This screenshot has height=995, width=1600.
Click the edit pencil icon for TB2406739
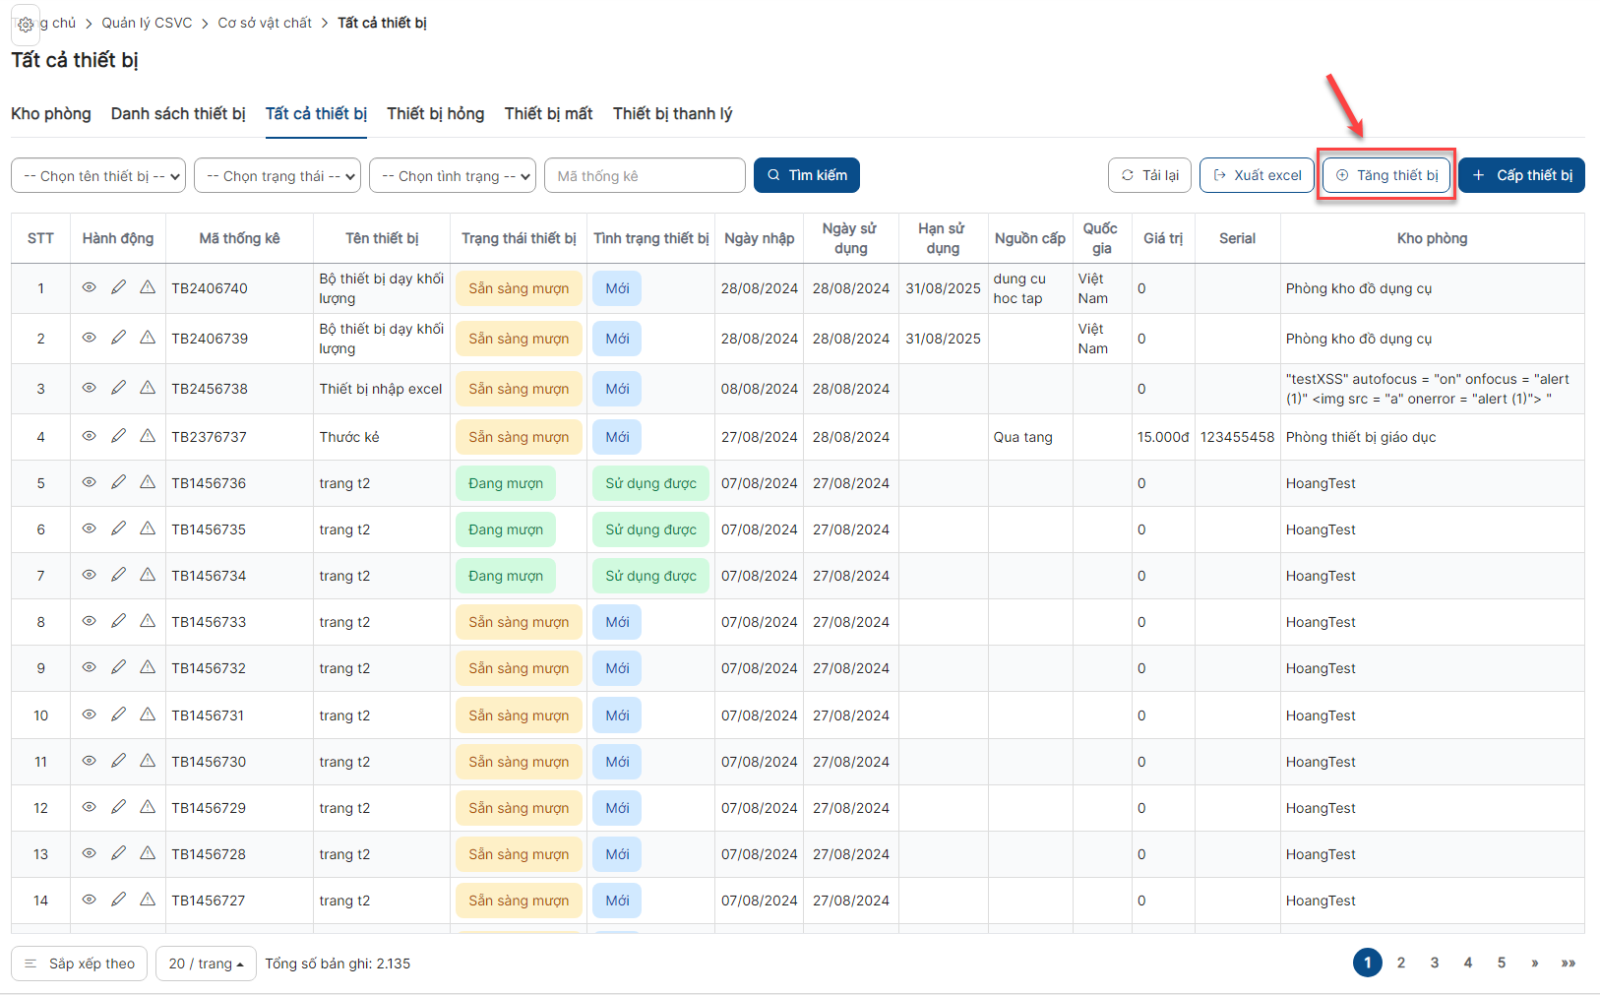[x=118, y=338]
